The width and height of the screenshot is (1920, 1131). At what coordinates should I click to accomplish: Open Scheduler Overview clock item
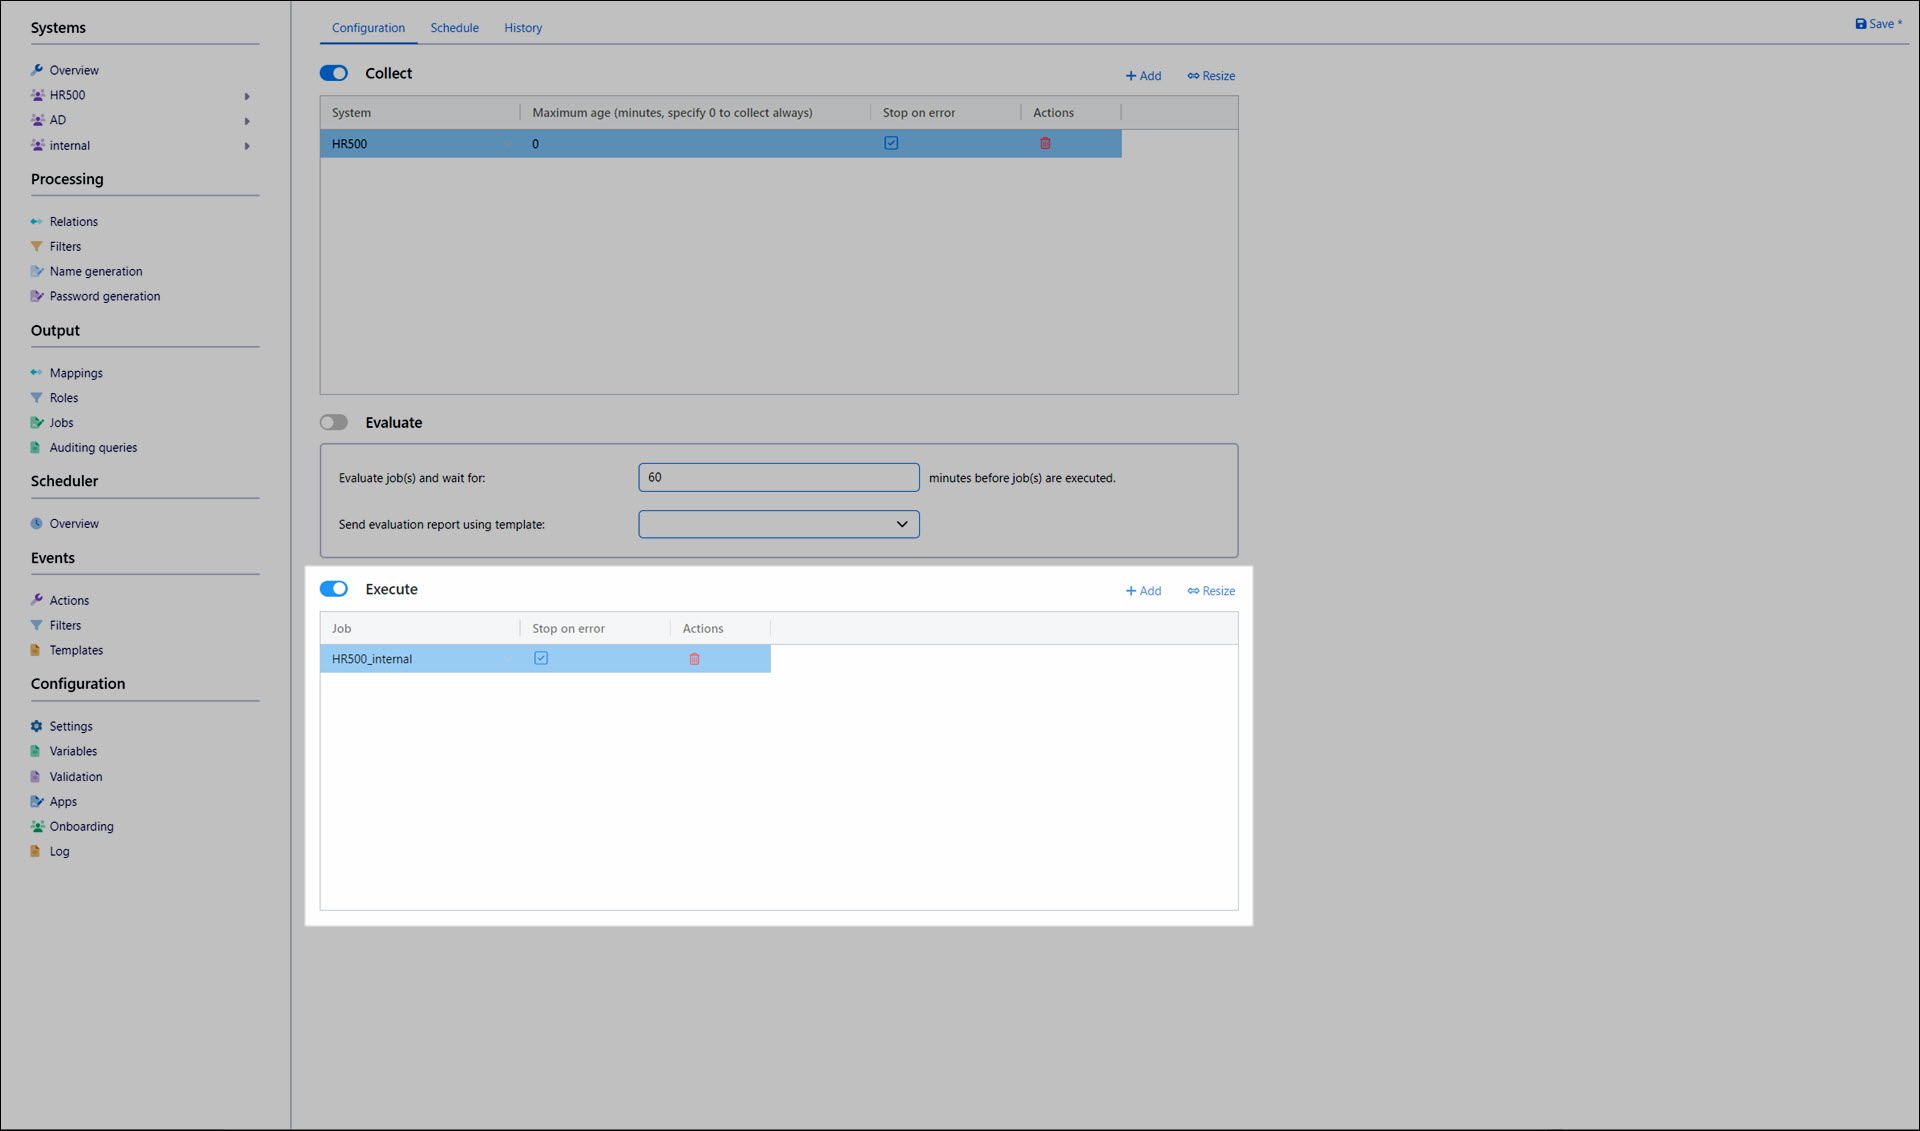coord(73,523)
